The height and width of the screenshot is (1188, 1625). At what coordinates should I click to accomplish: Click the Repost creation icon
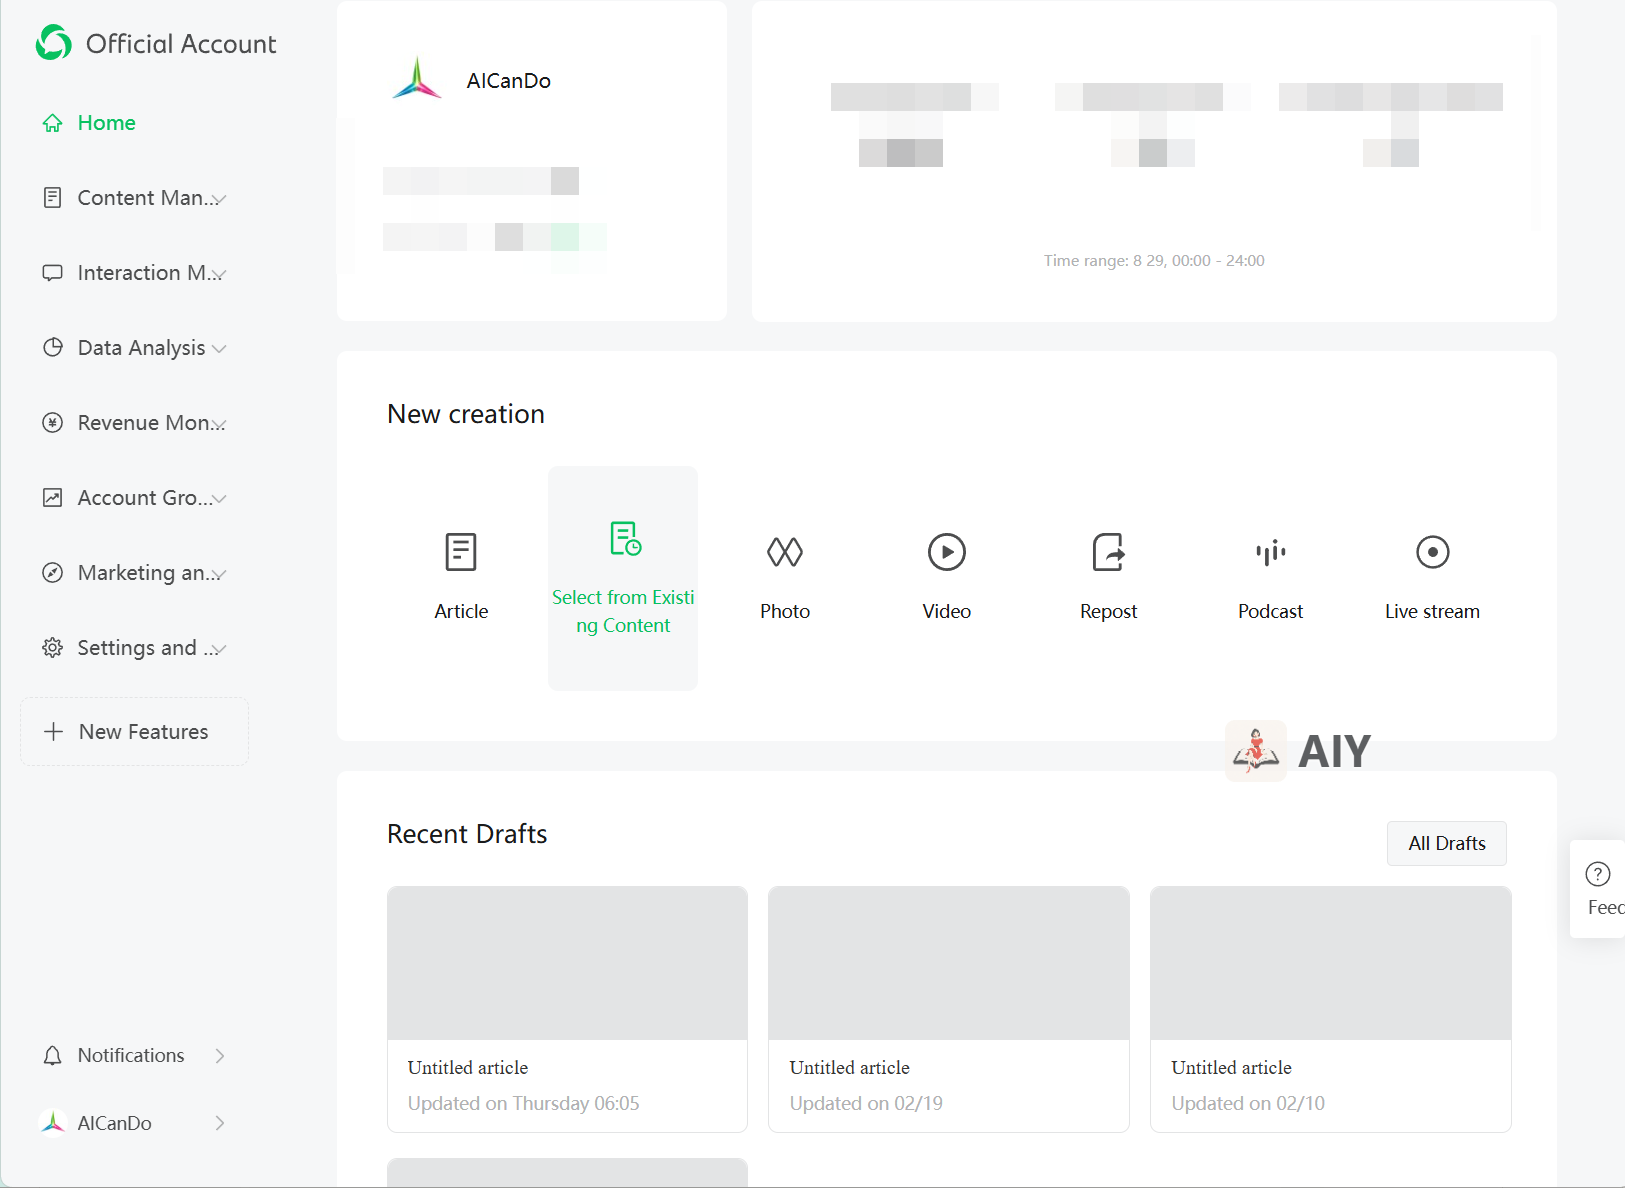click(1109, 552)
